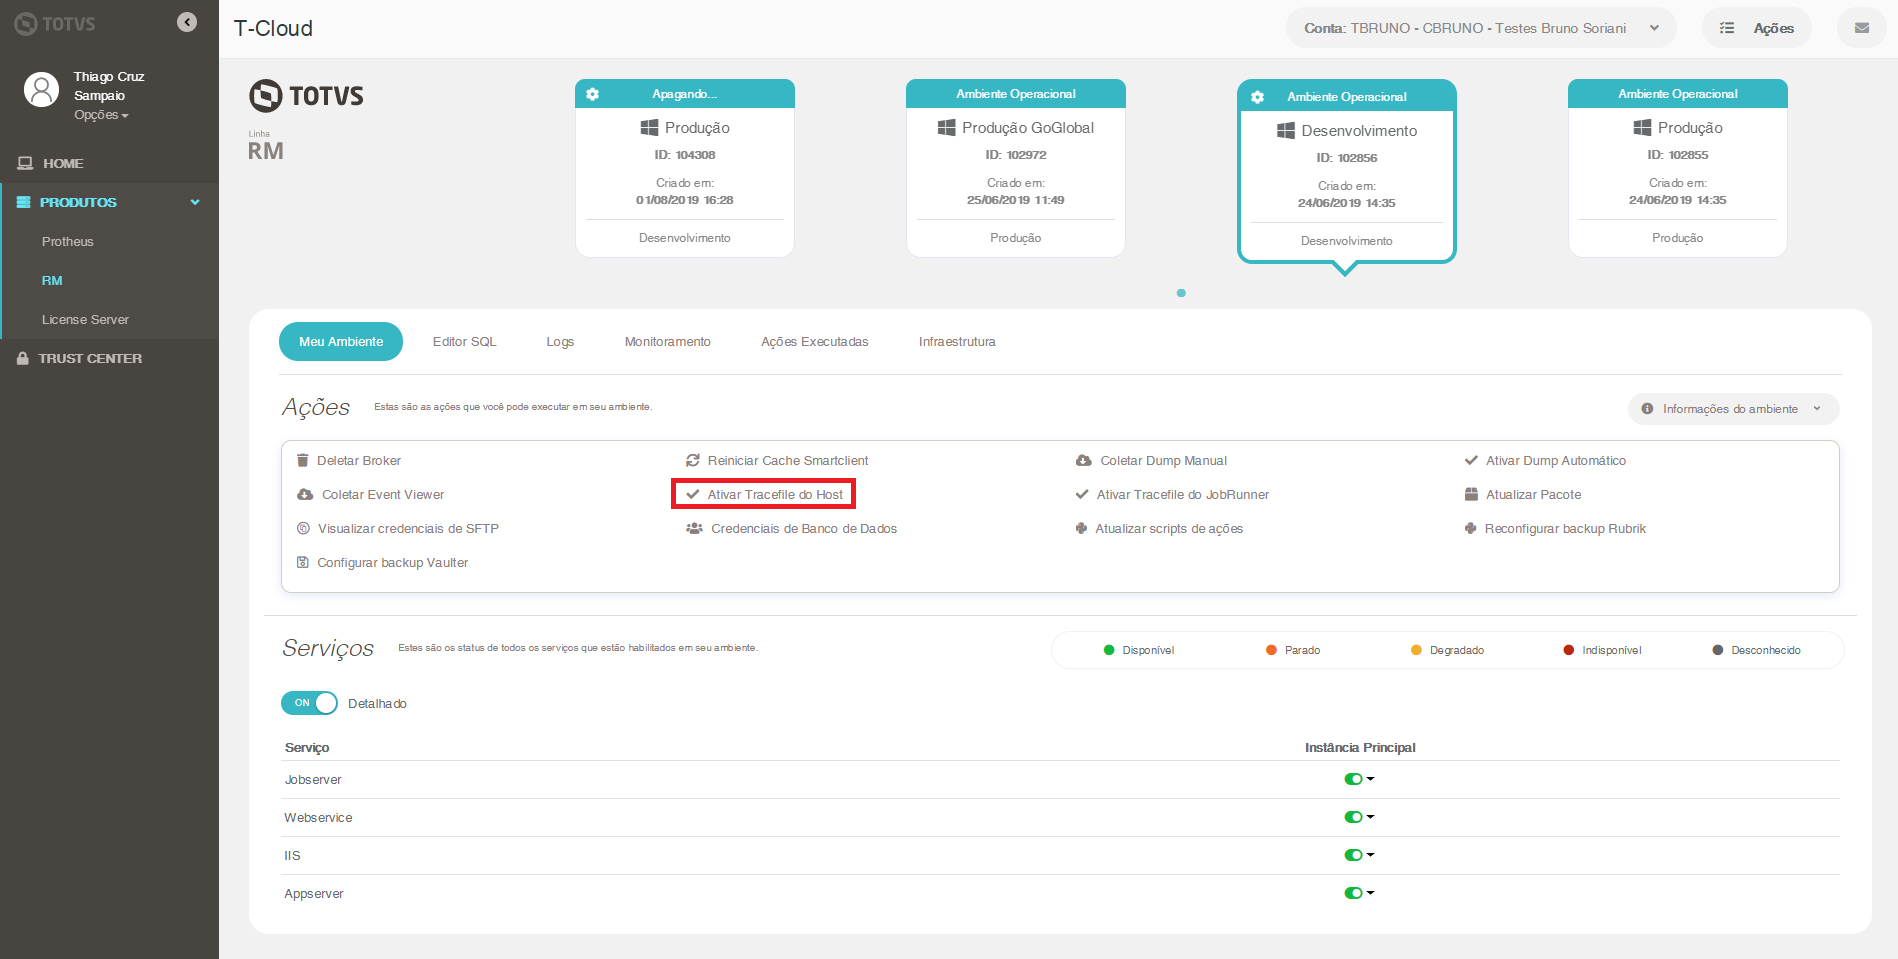Toggle IIS service status switch

pyautogui.click(x=1353, y=855)
